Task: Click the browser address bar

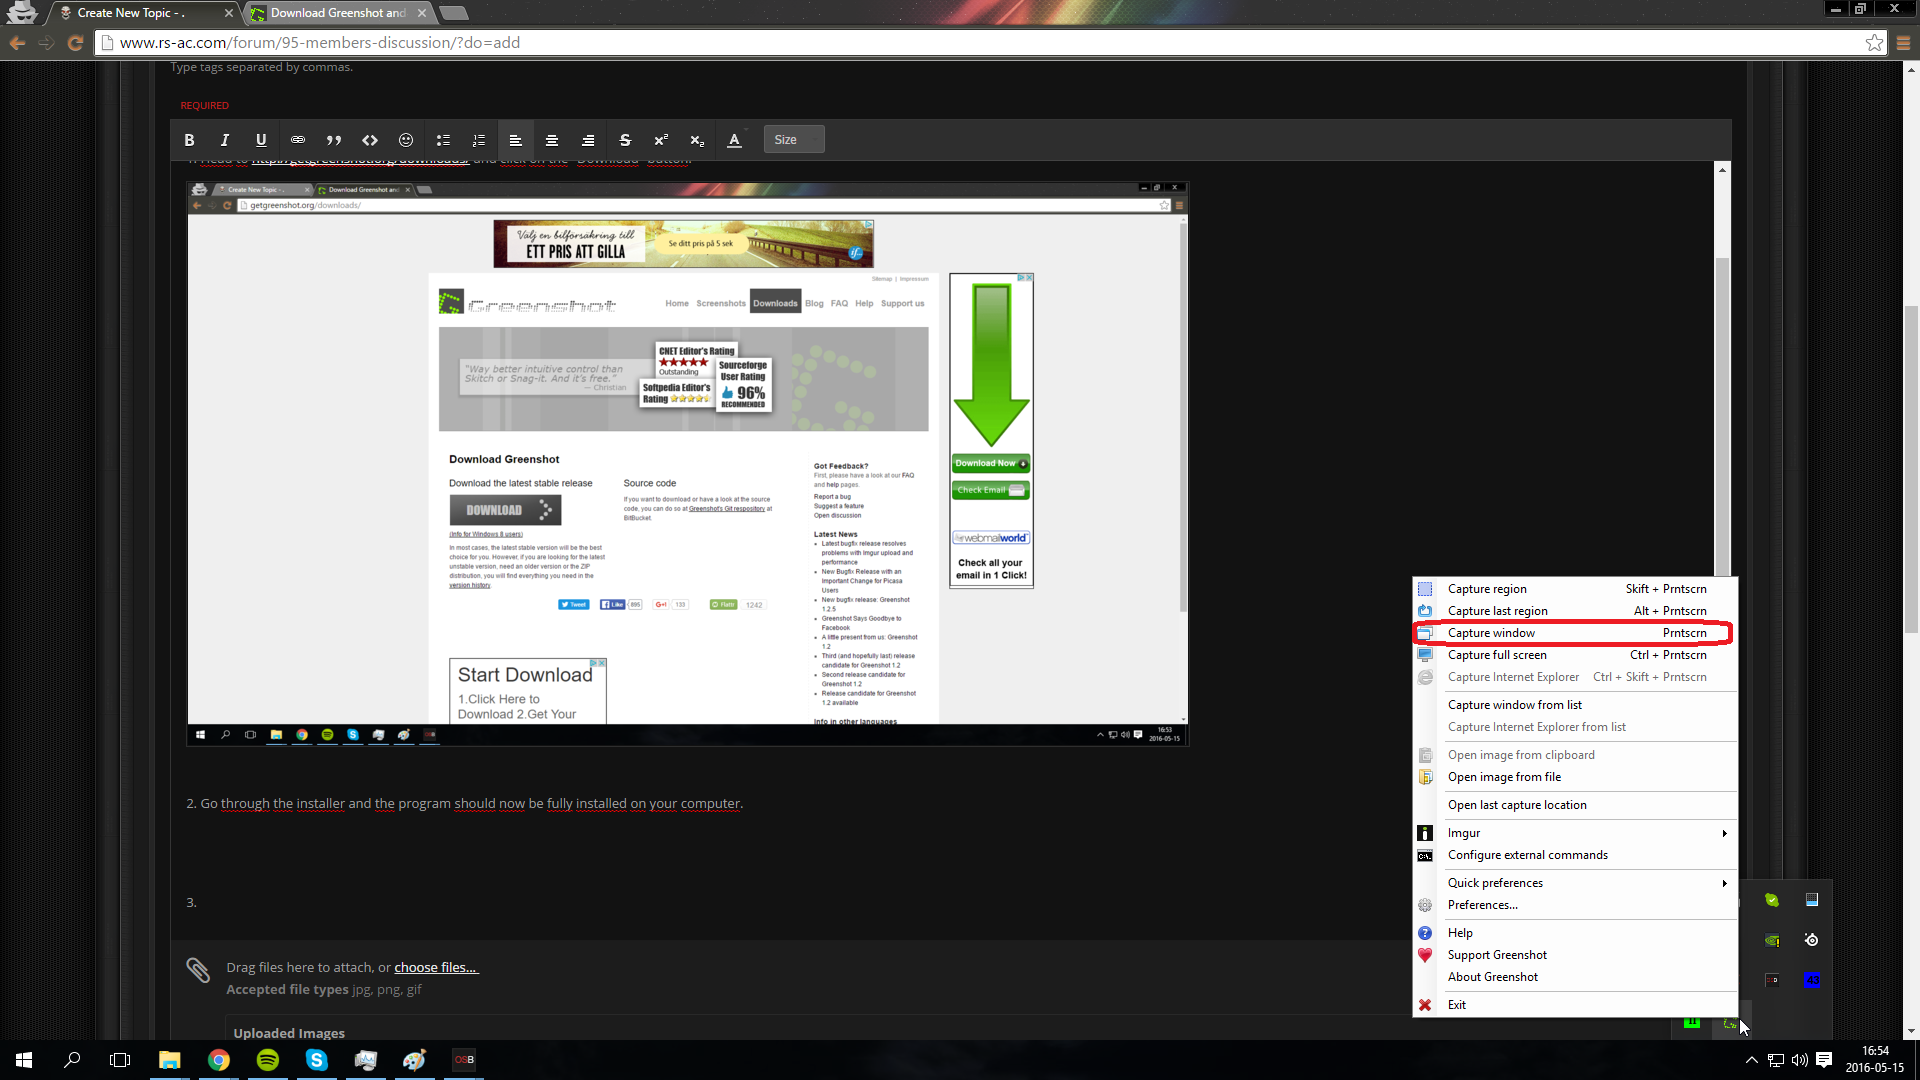Action: pyautogui.click(x=985, y=42)
